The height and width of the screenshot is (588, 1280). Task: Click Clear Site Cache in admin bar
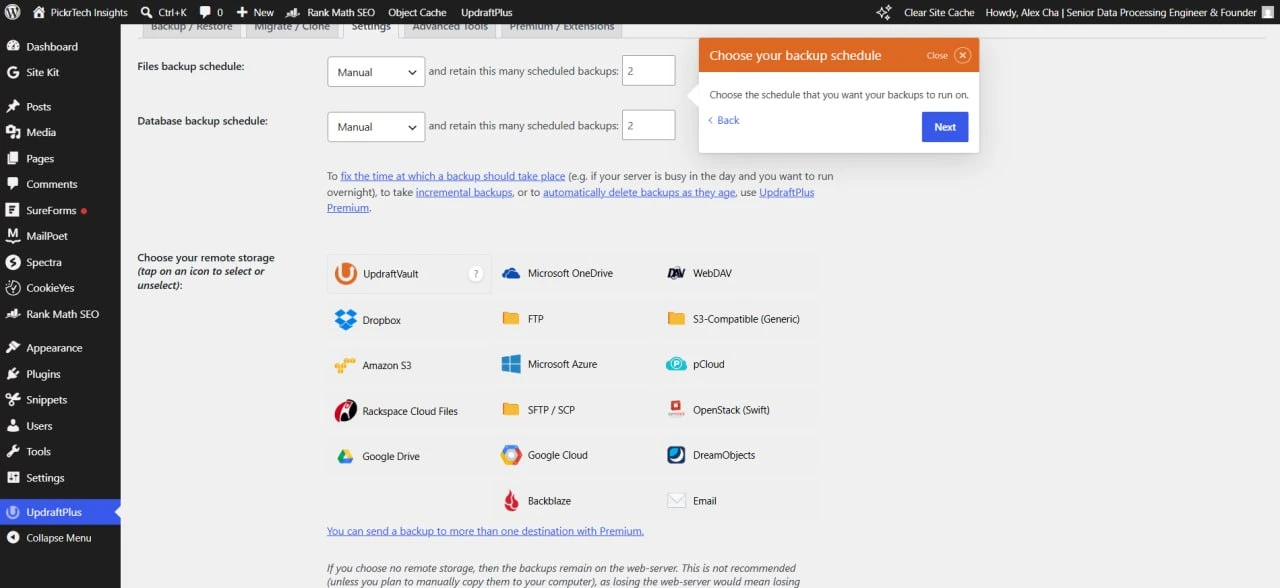(x=938, y=12)
